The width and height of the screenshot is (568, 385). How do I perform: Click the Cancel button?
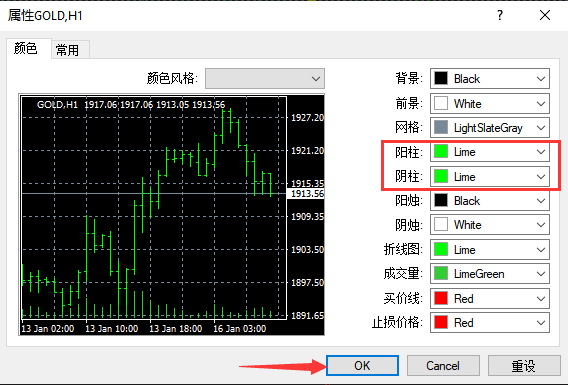pyautogui.click(x=443, y=365)
